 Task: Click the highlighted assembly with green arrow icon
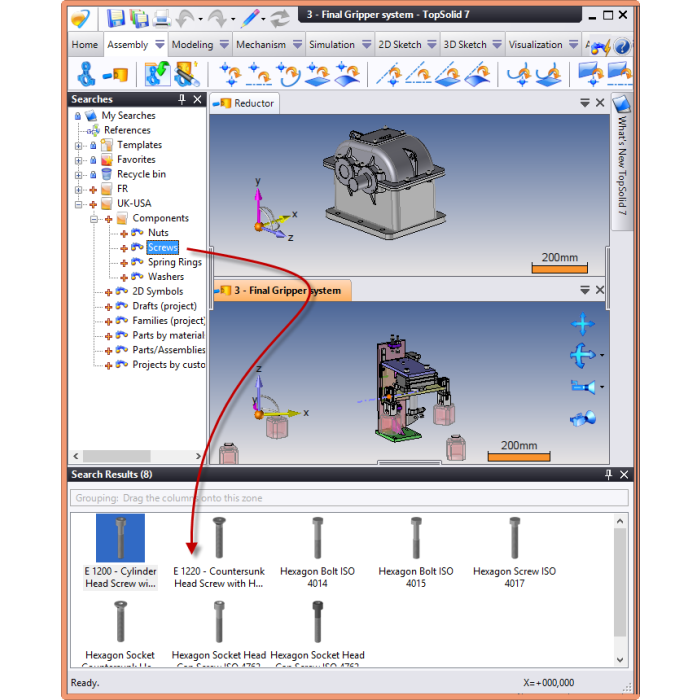pyautogui.click(x=158, y=74)
